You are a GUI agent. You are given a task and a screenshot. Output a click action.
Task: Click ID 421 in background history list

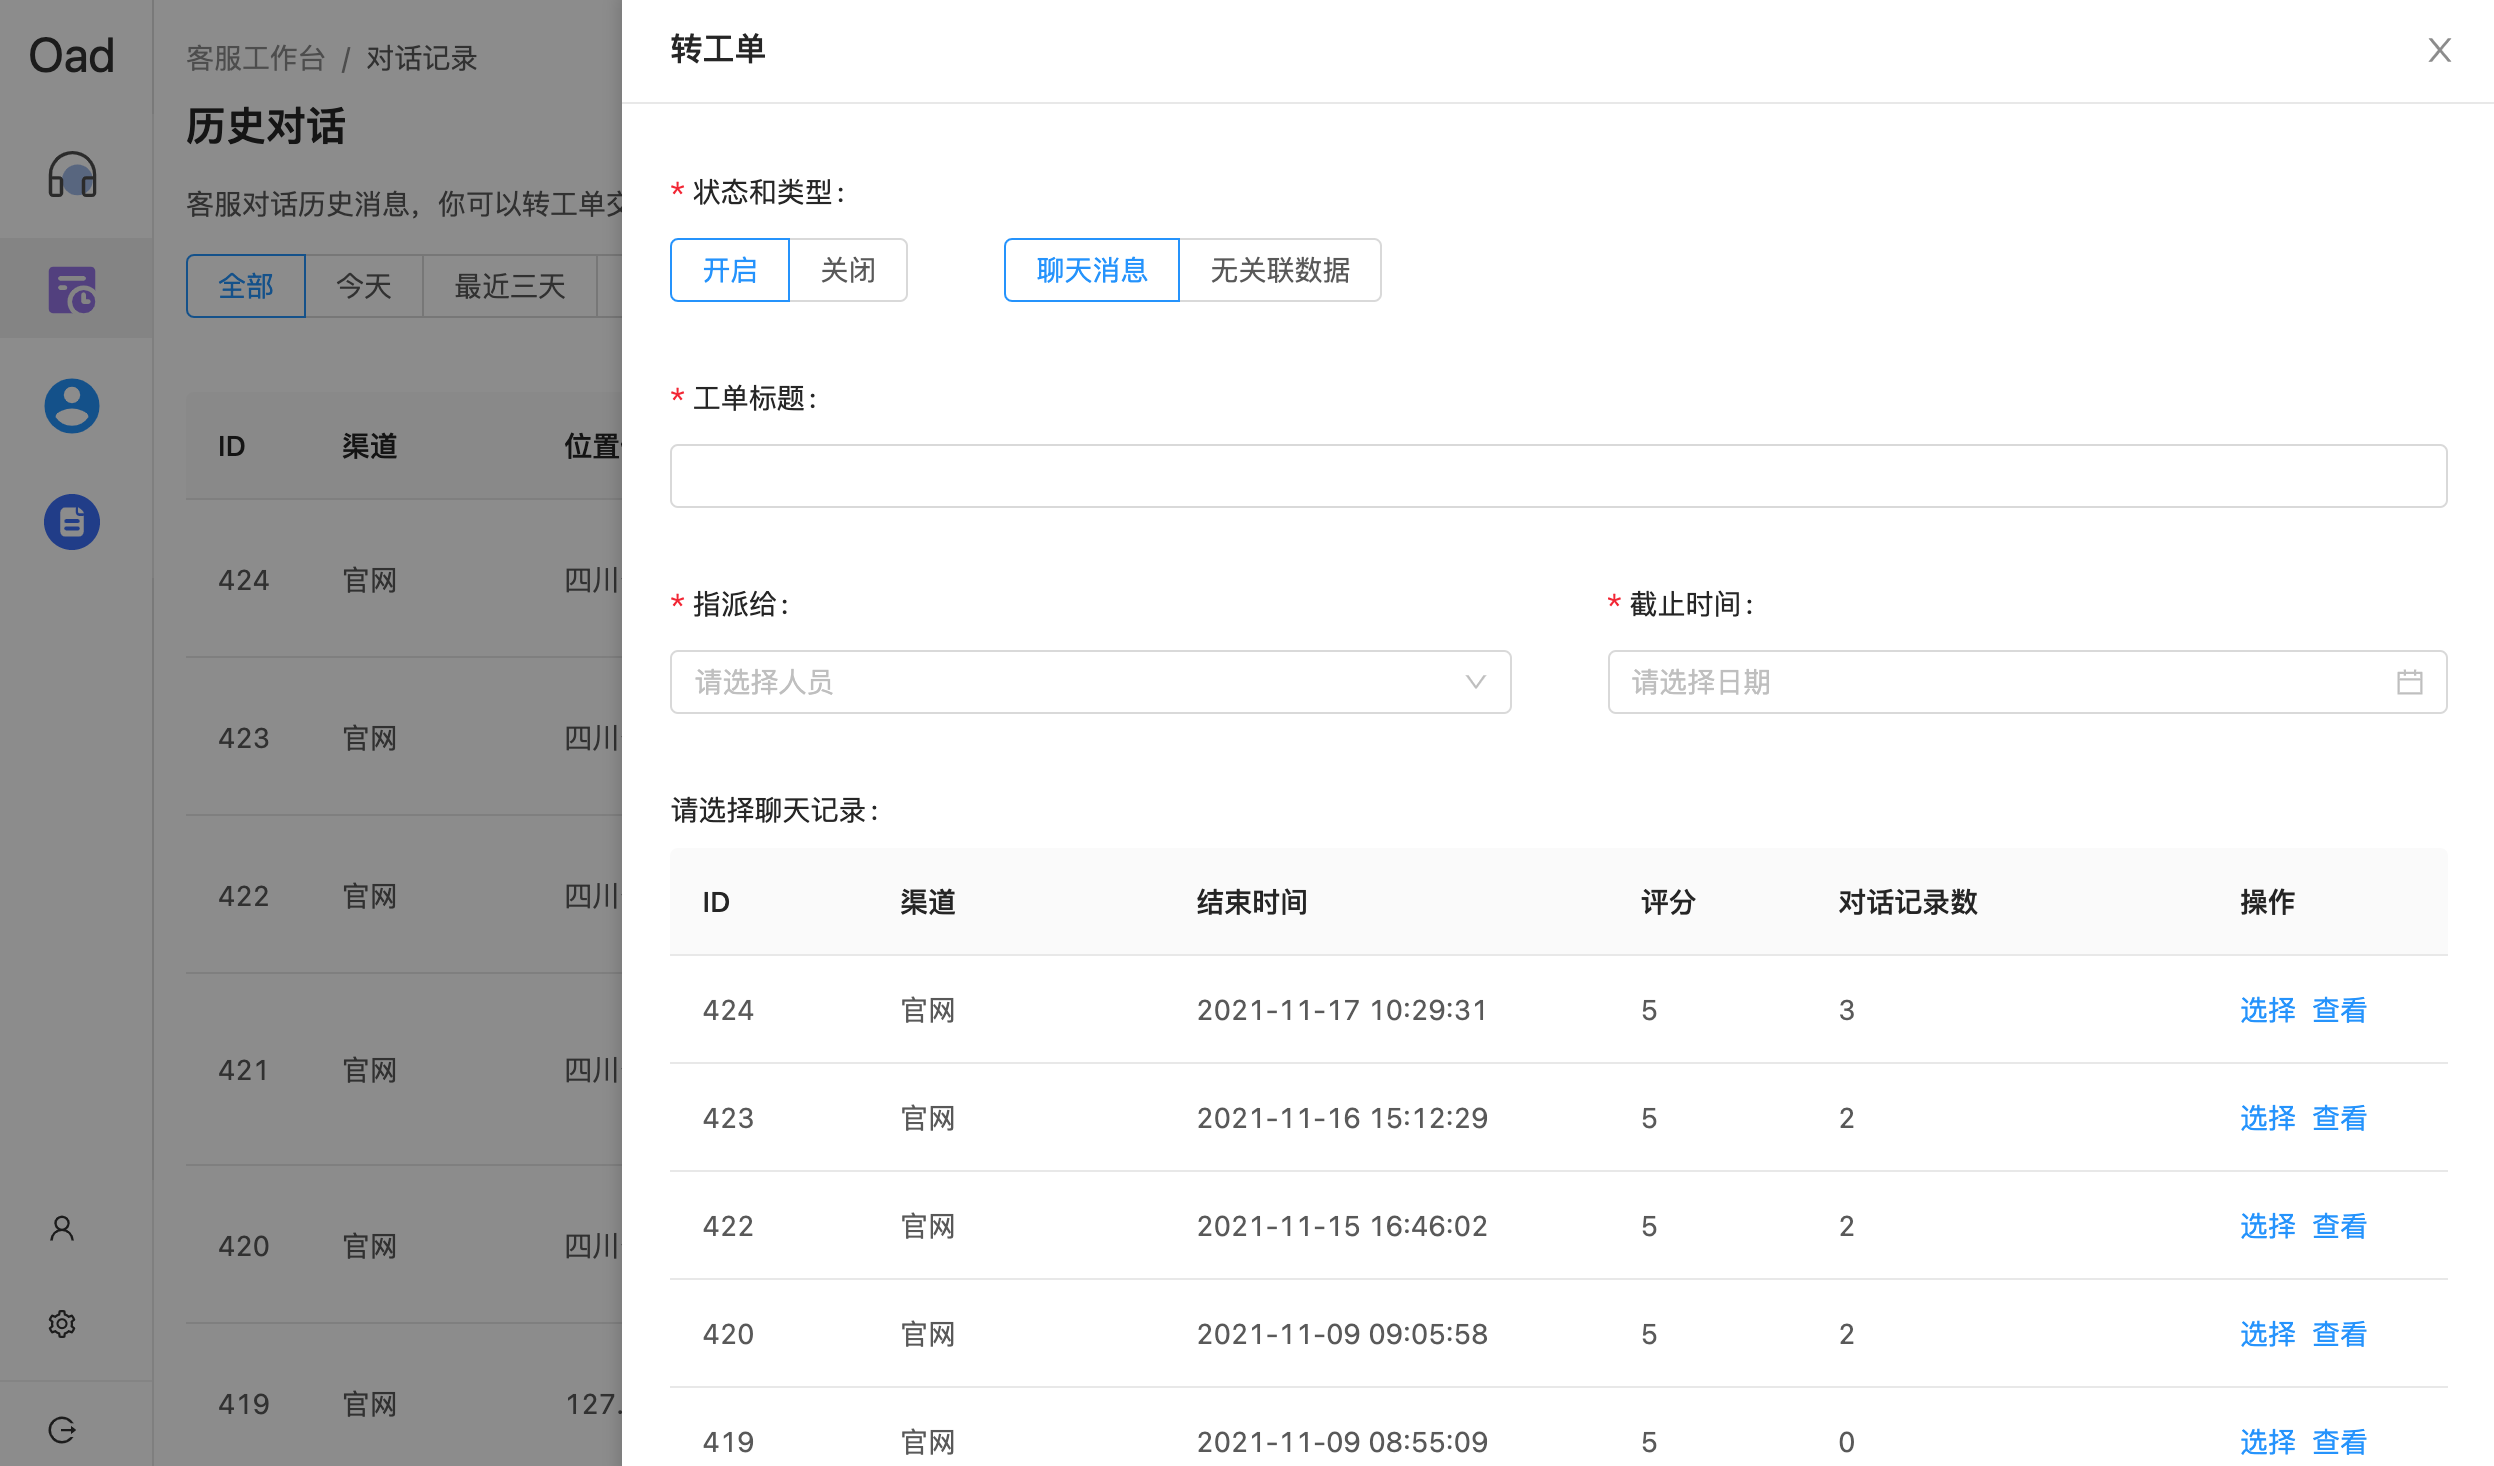tap(244, 1070)
